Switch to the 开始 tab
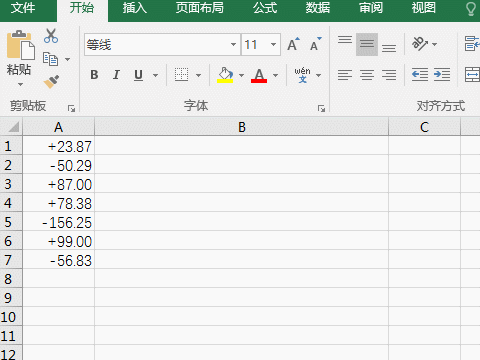The width and height of the screenshot is (480, 360). click(x=82, y=8)
